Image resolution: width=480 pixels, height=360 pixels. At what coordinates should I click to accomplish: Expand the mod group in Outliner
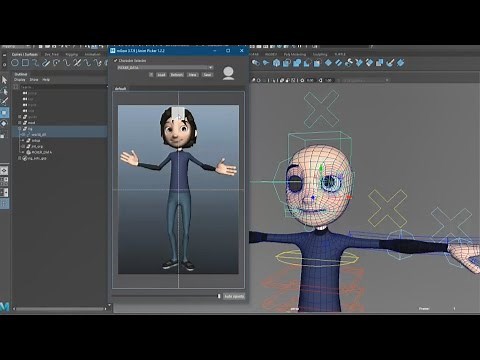pyautogui.click(x=20, y=123)
